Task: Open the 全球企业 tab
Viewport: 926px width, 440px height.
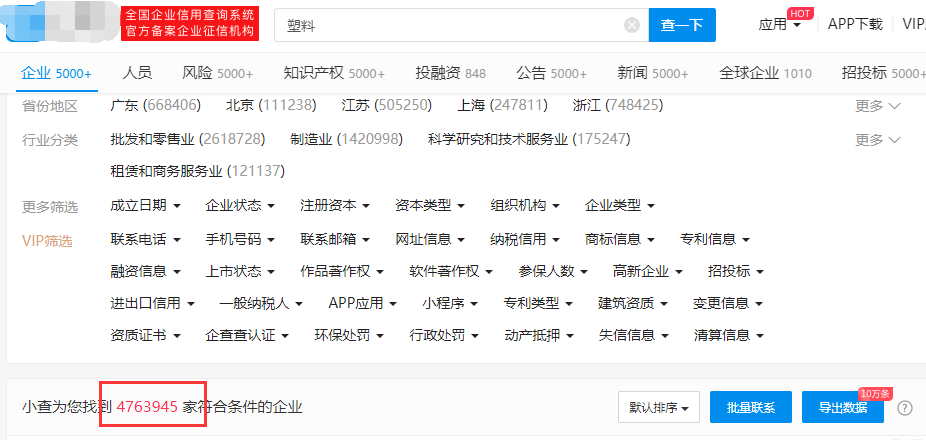Action: coord(765,73)
